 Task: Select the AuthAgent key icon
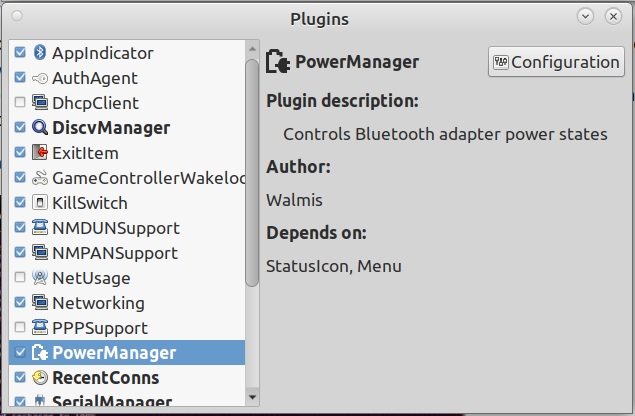[40, 78]
